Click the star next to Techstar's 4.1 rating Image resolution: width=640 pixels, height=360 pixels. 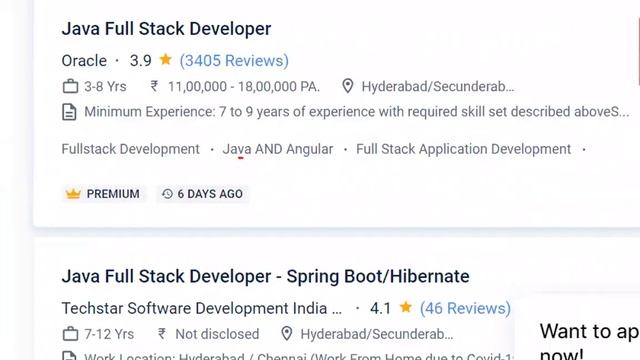pyautogui.click(x=406, y=307)
